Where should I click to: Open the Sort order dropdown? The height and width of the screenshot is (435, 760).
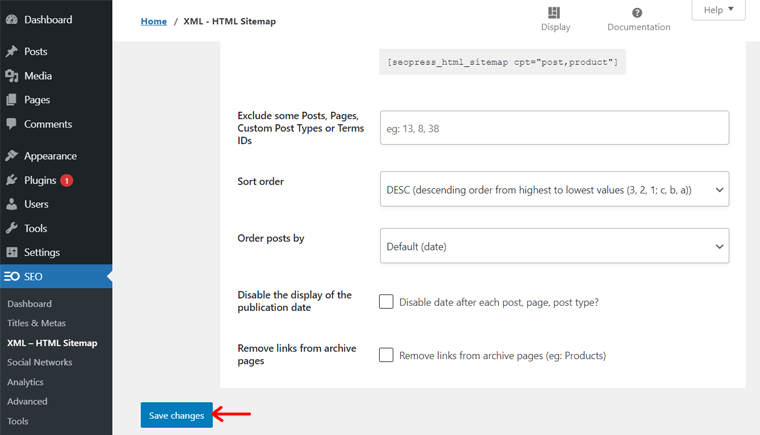click(x=554, y=189)
